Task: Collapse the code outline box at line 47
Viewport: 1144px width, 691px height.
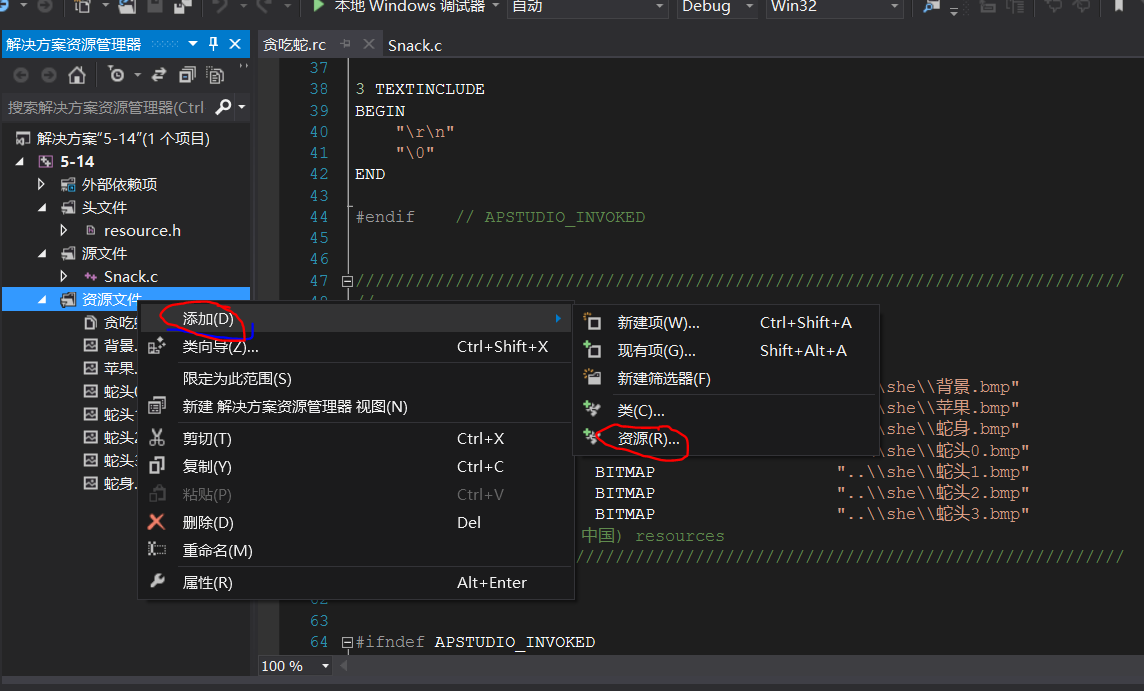Action: tap(347, 281)
